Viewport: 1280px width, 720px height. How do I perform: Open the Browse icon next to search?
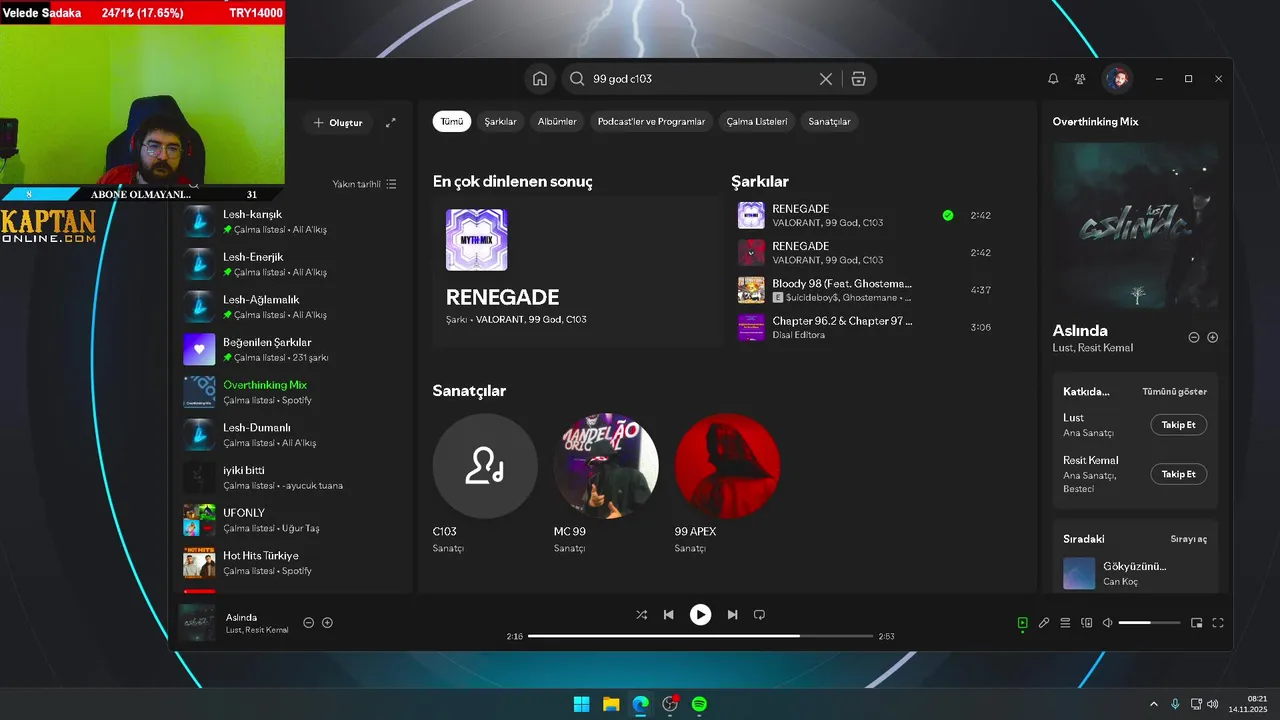pyautogui.click(x=858, y=79)
